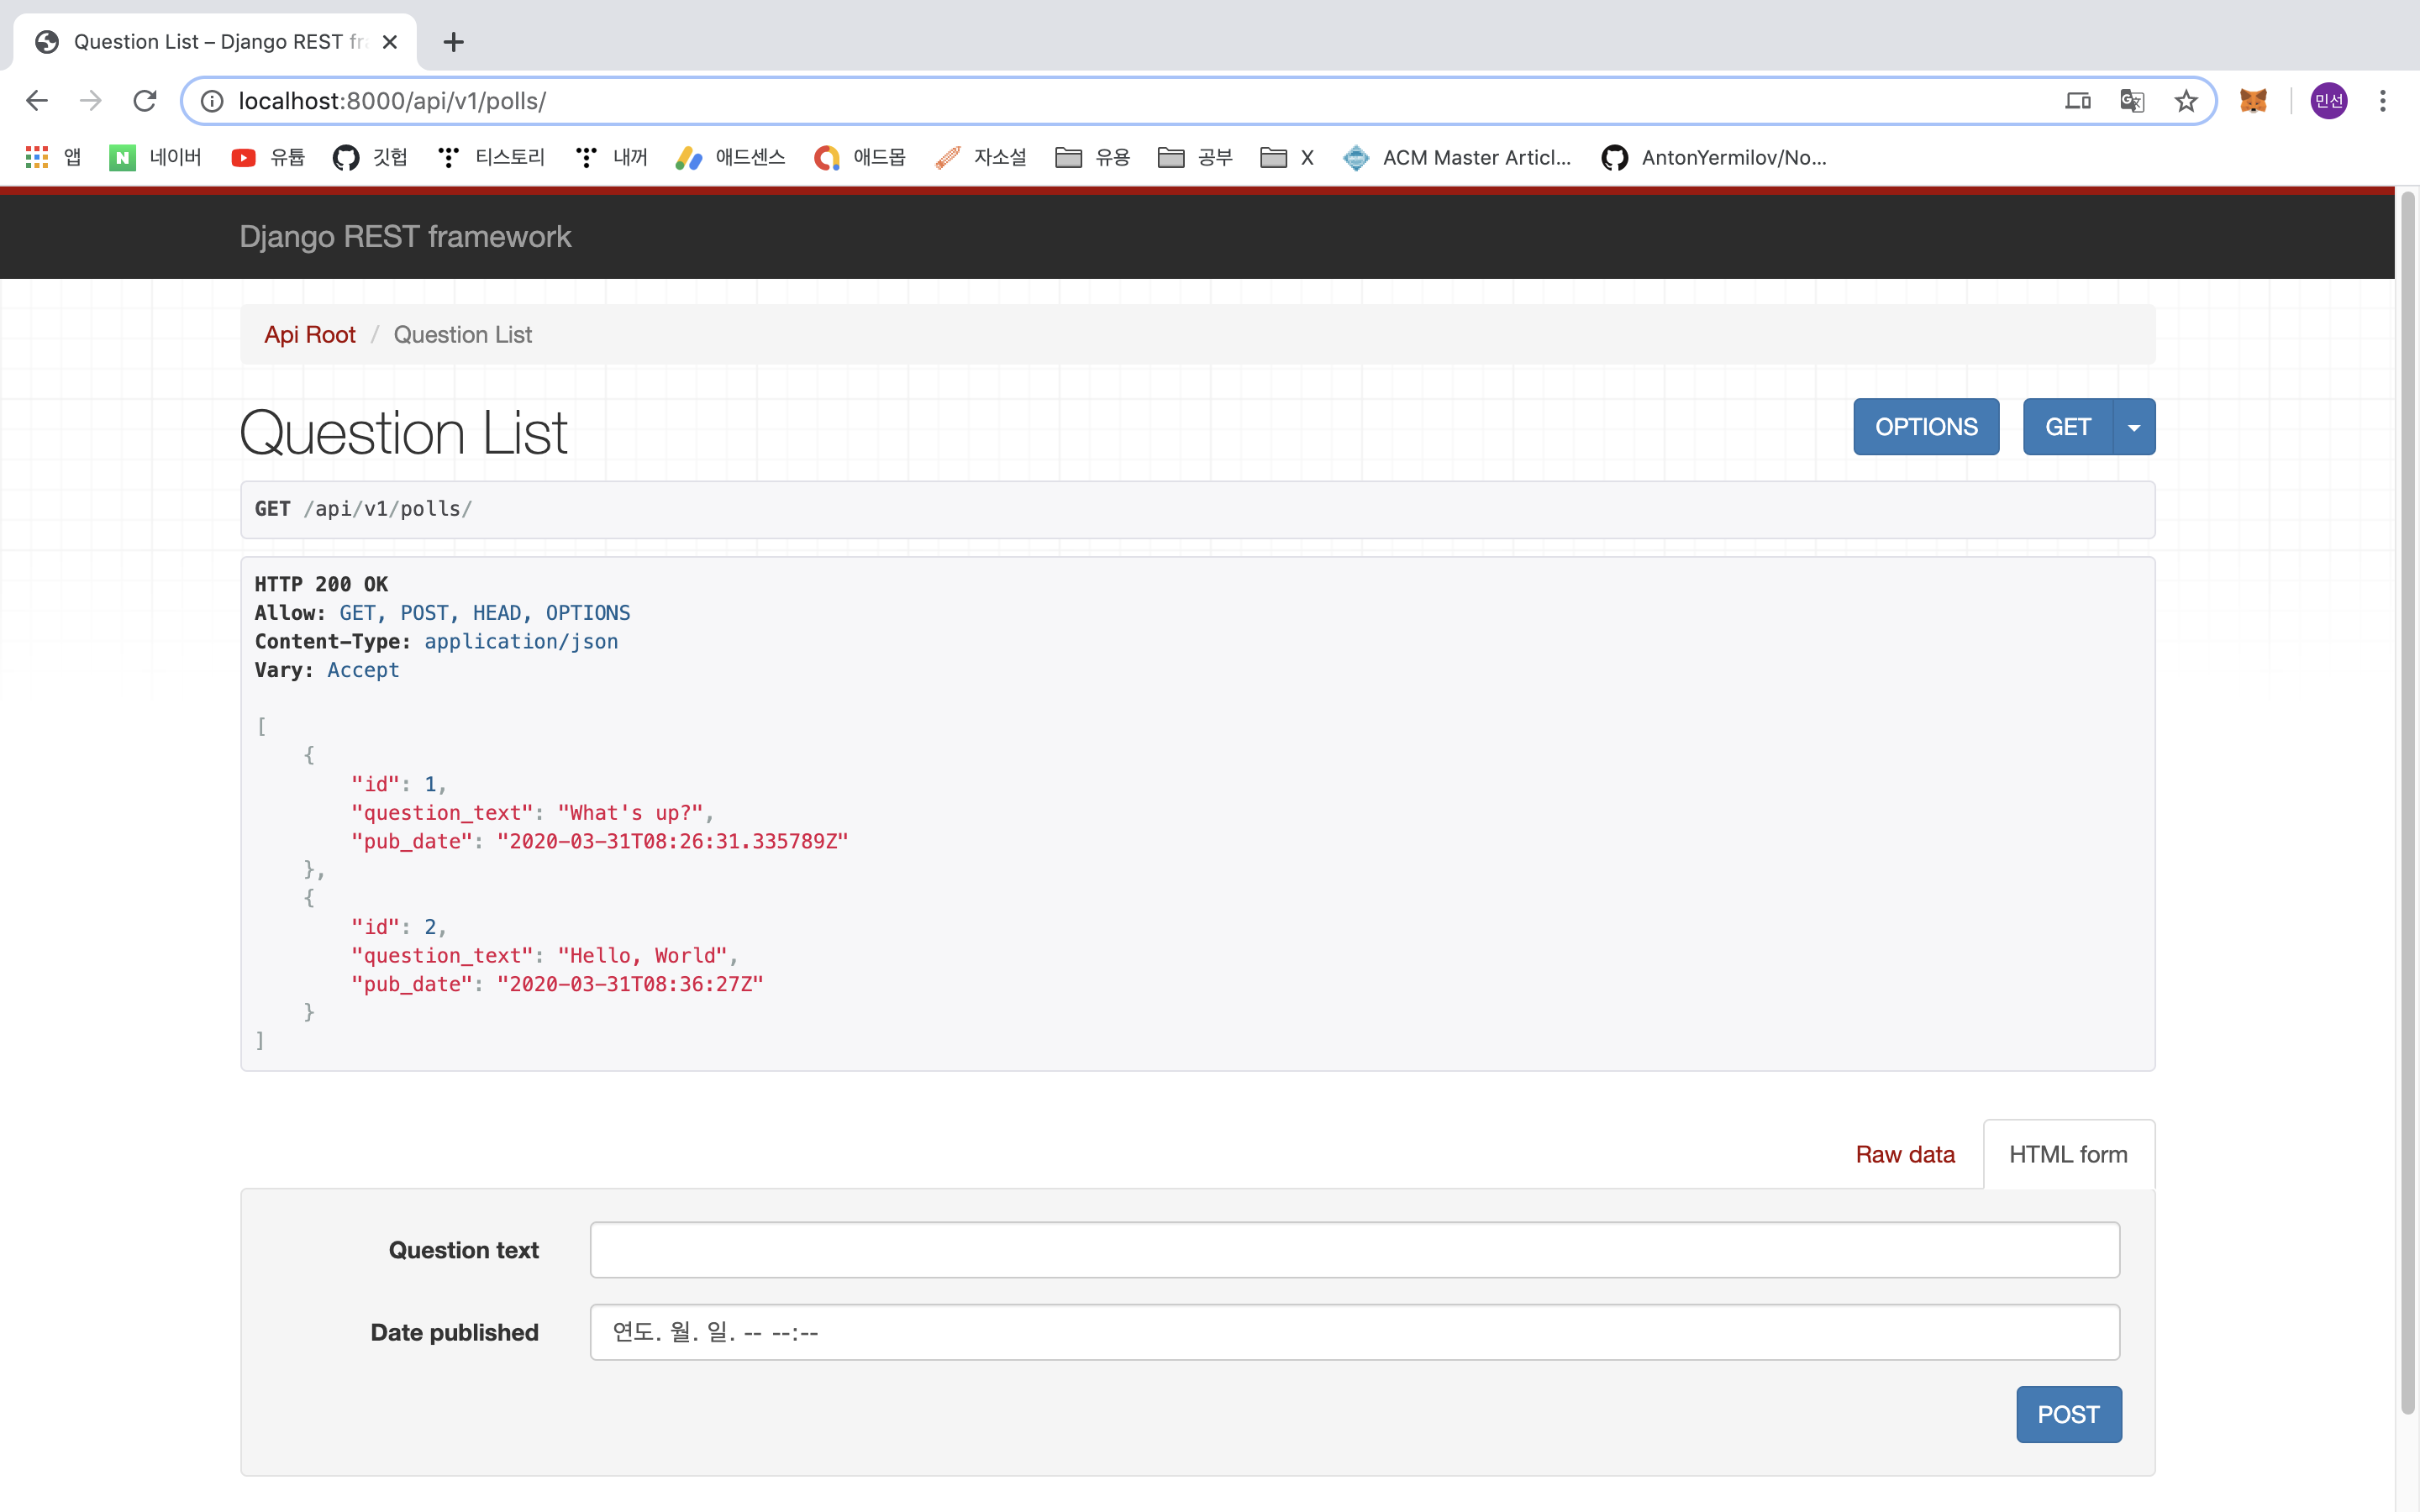Click the MetaMask fox extension icon
This screenshot has width=2420, height=1512.
click(2253, 101)
